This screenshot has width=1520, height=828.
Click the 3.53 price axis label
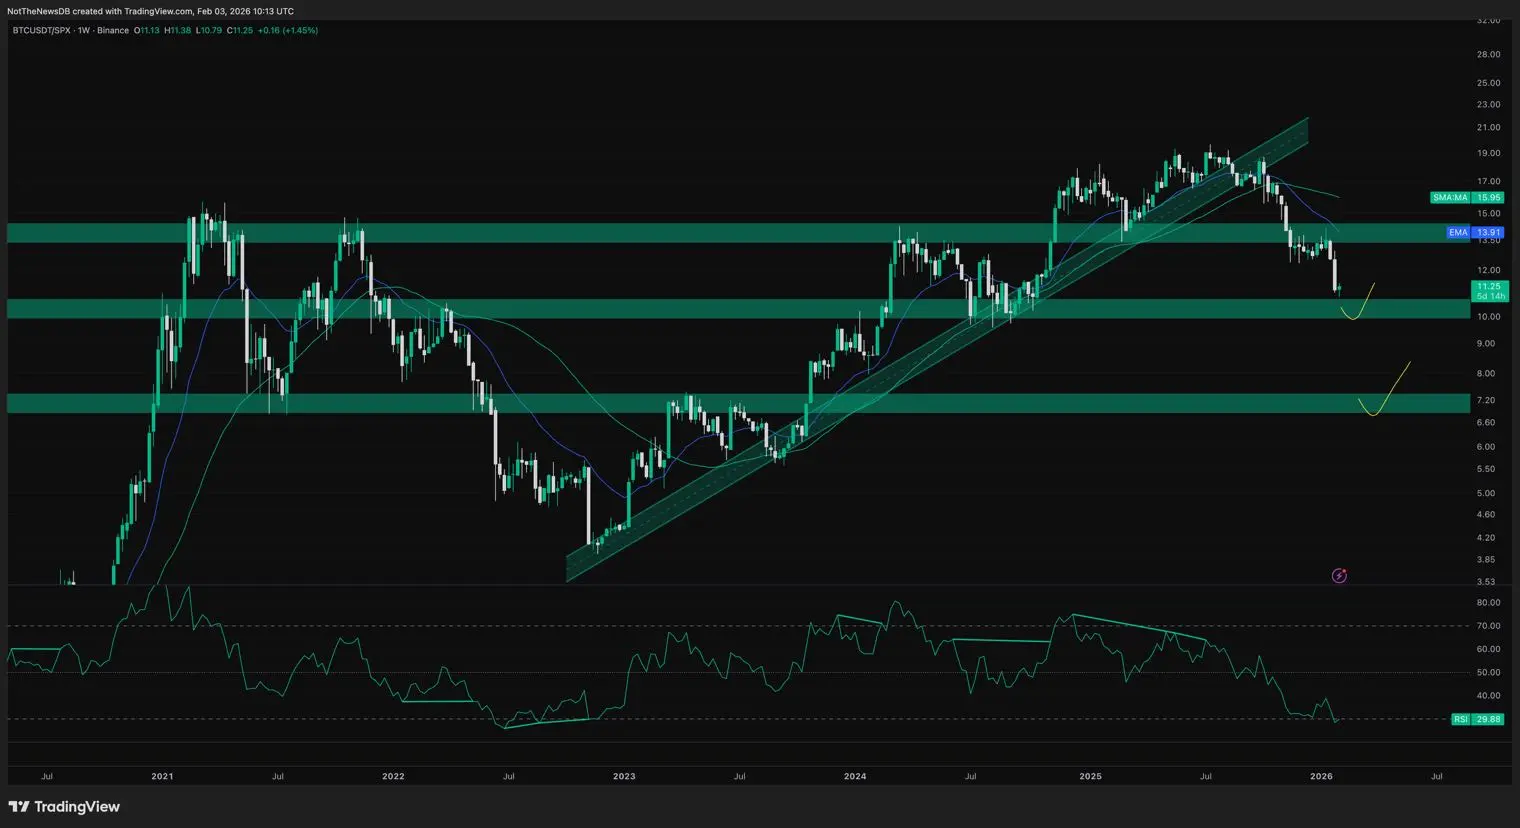click(1486, 582)
